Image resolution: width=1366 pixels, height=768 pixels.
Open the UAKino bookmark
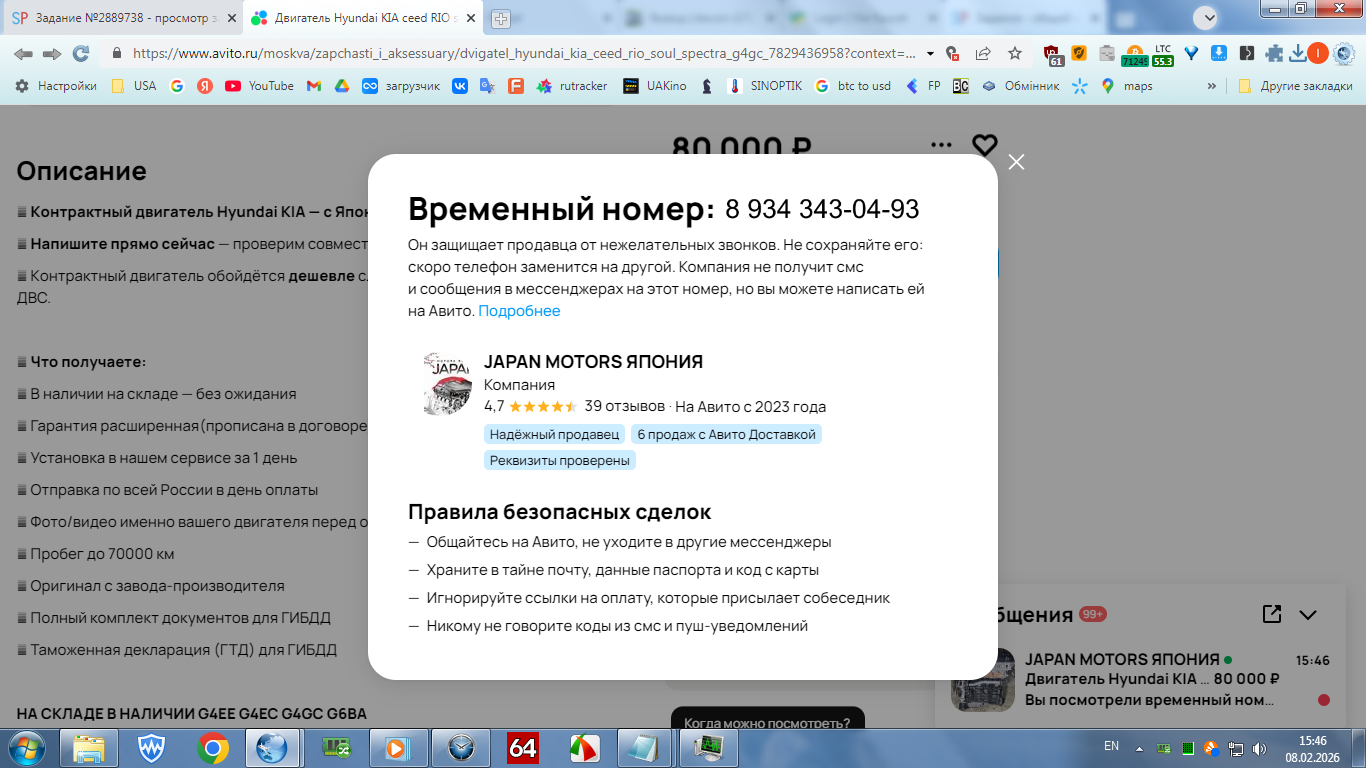click(655, 86)
